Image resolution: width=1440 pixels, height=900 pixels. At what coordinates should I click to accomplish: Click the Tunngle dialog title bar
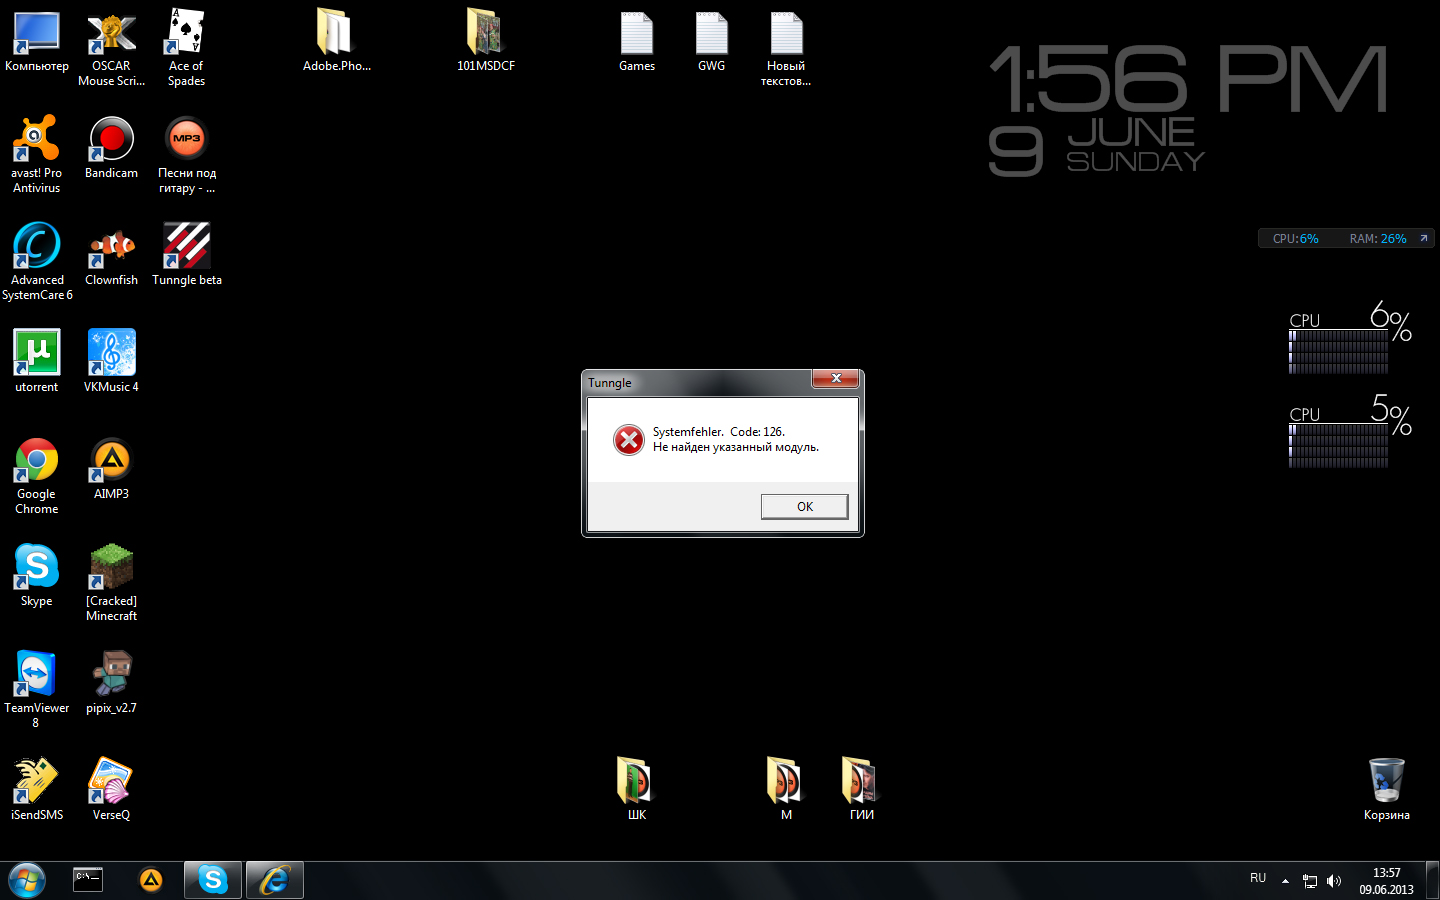pyautogui.click(x=698, y=383)
